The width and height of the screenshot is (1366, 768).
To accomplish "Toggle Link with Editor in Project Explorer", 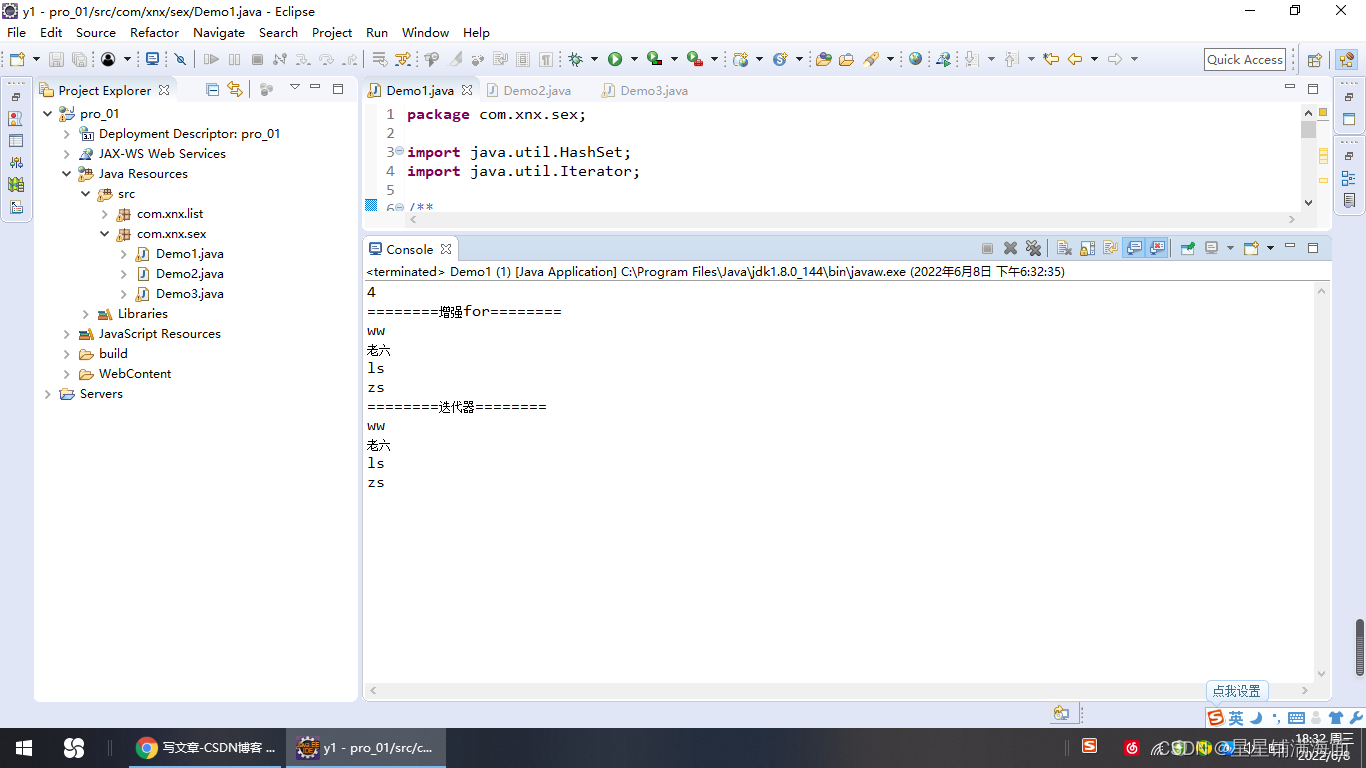I will pos(234,89).
